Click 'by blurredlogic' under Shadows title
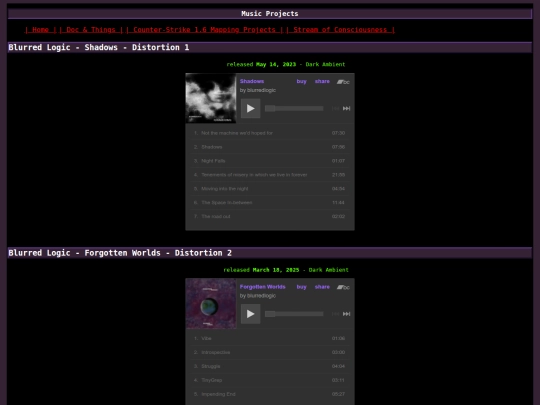 tap(258, 90)
